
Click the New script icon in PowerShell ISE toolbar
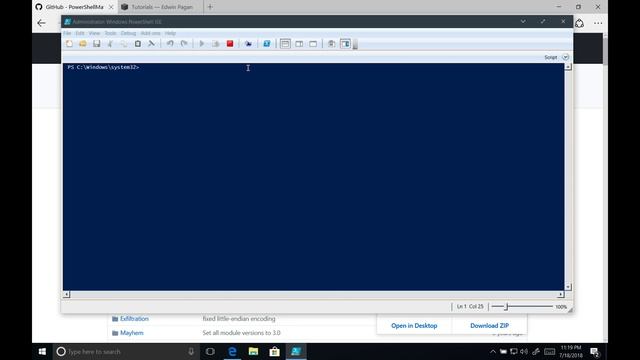click(69, 44)
